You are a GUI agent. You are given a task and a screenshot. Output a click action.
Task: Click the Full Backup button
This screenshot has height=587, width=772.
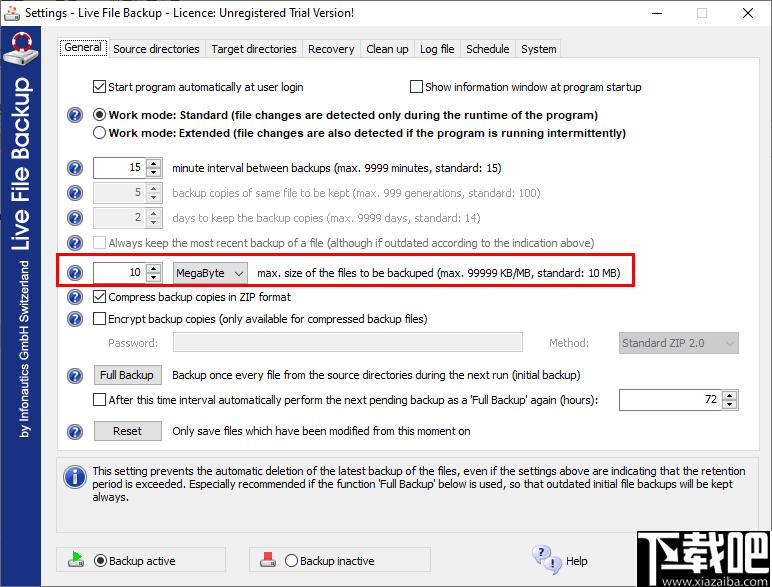[127, 375]
